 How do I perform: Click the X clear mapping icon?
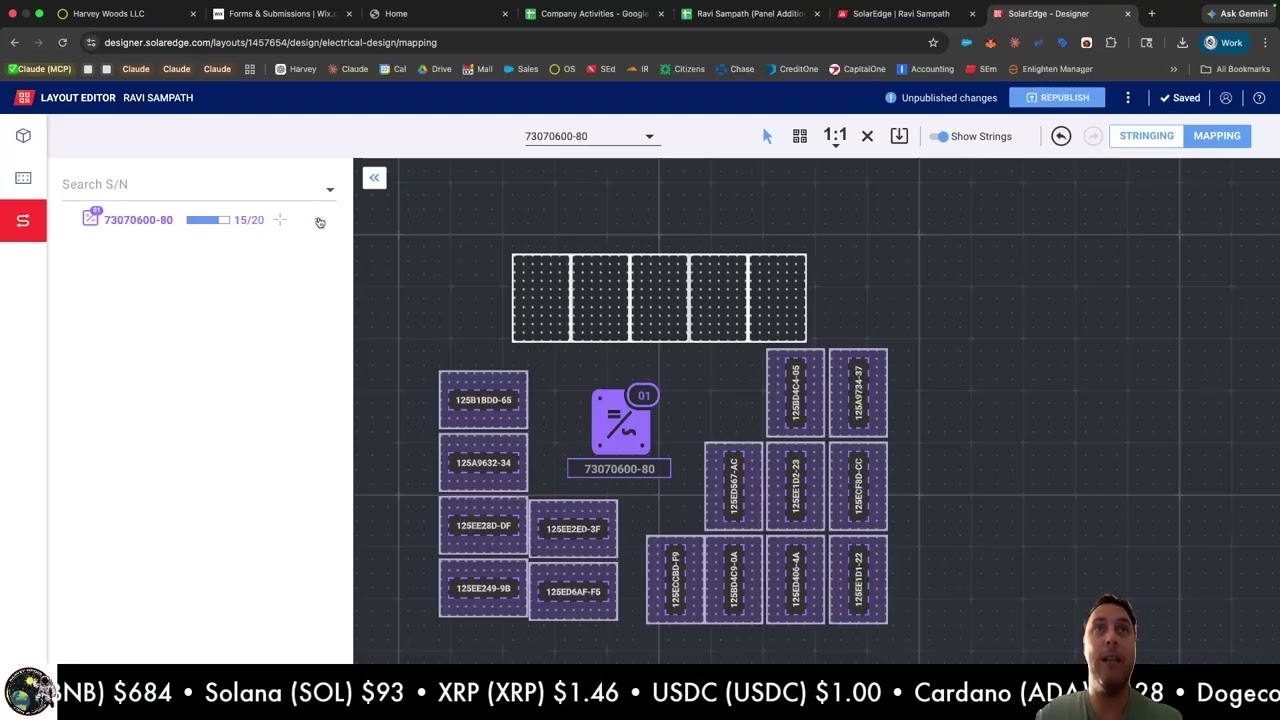click(867, 136)
